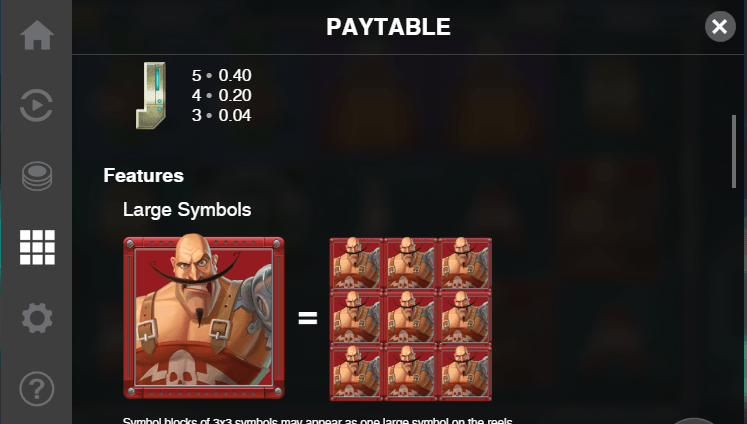Screen dimensions: 747x424
Task: Open bet settings via coin stack icon
Action: click(x=37, y=176)
